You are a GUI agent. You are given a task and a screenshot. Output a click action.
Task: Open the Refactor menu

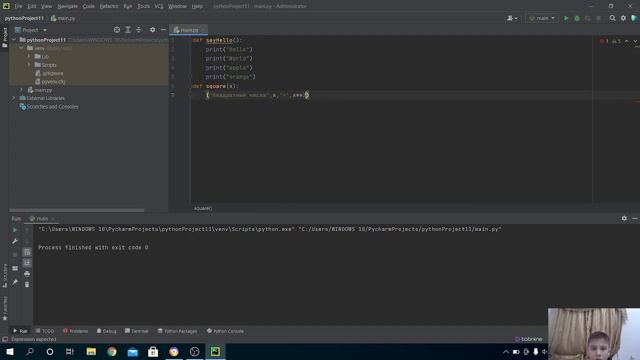coord(109,6)
